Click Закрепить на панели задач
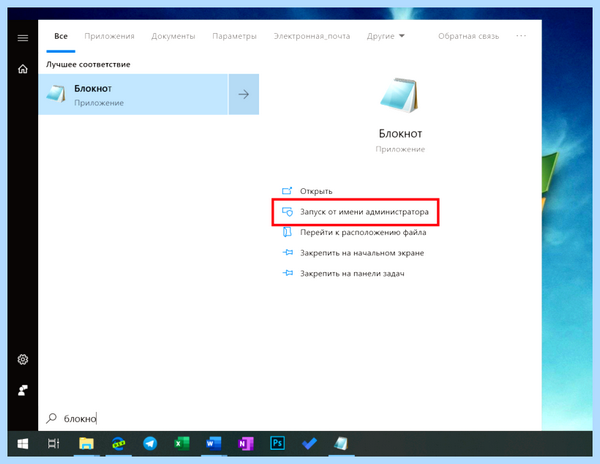 click(x=352, y=274)
